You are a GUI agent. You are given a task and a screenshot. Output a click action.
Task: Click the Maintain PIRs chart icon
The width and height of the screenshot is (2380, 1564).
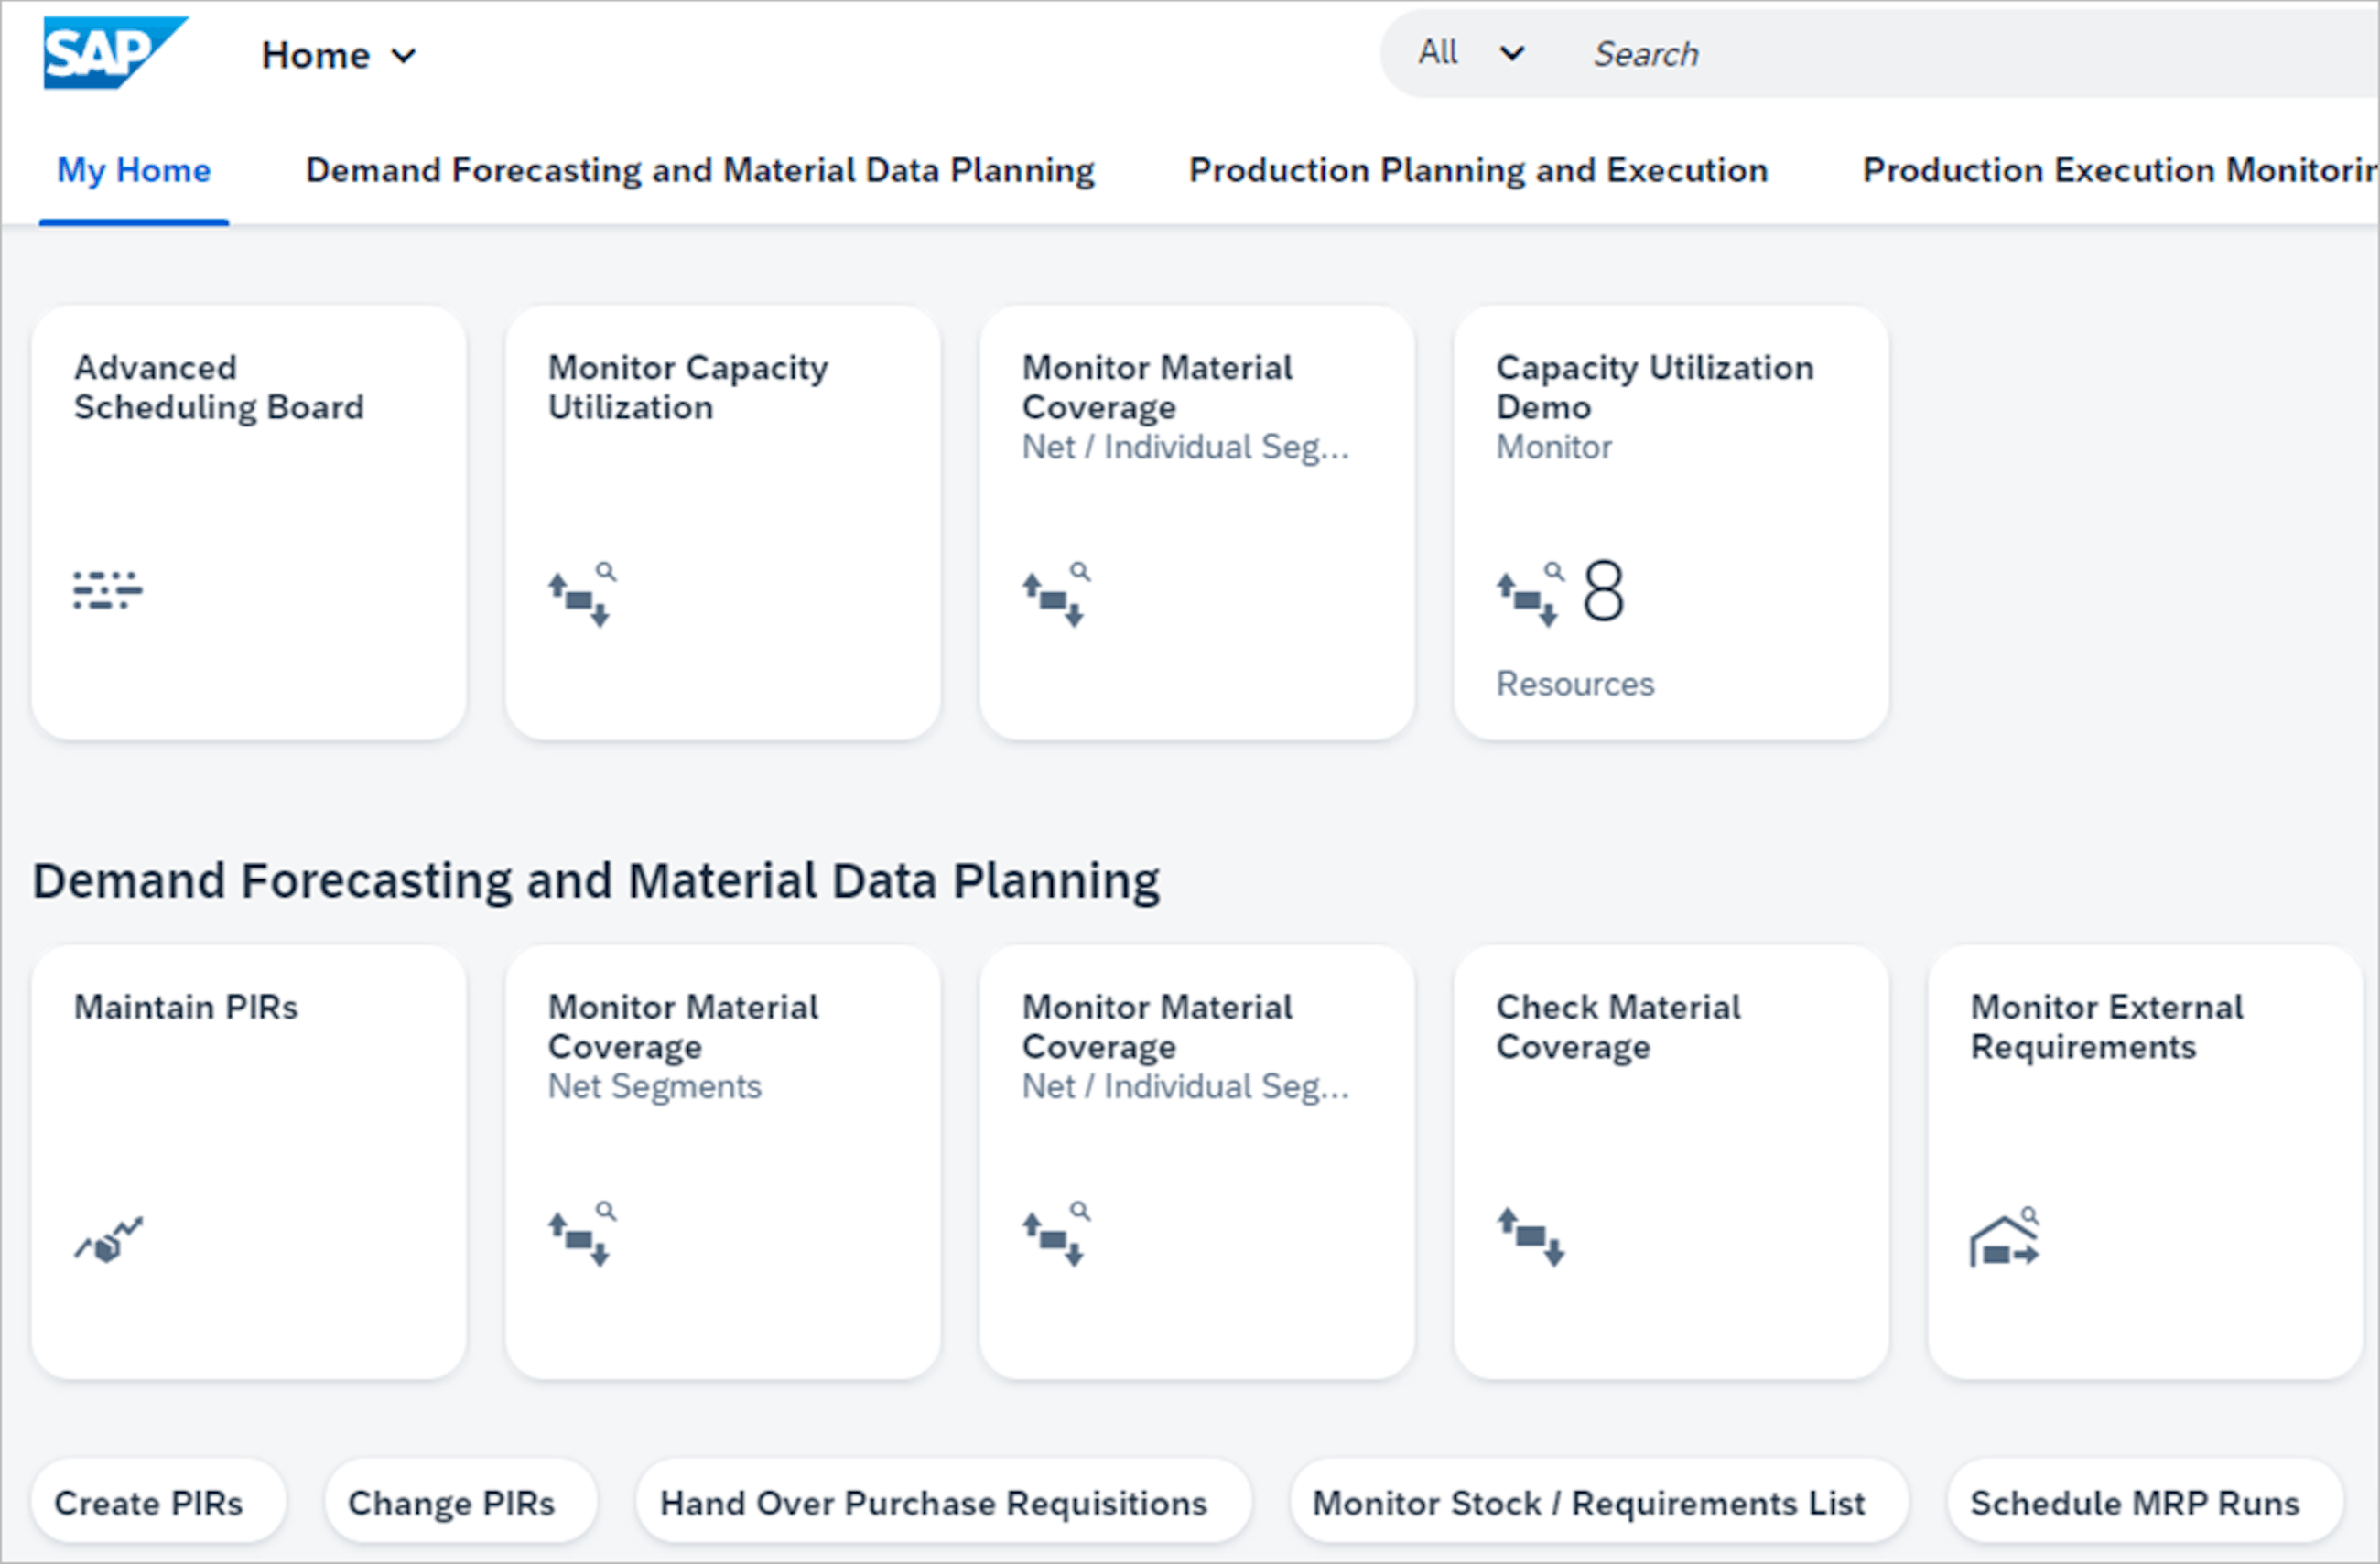[109, 1240]
